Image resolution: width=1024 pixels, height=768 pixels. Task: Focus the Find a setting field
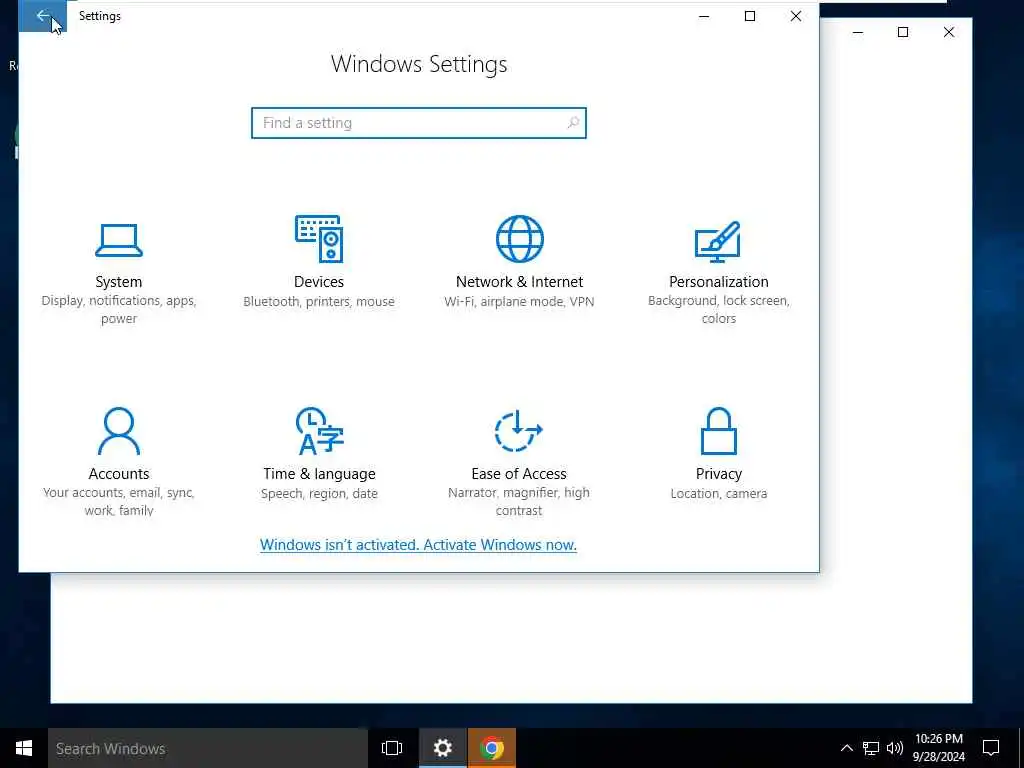[419, 123]
